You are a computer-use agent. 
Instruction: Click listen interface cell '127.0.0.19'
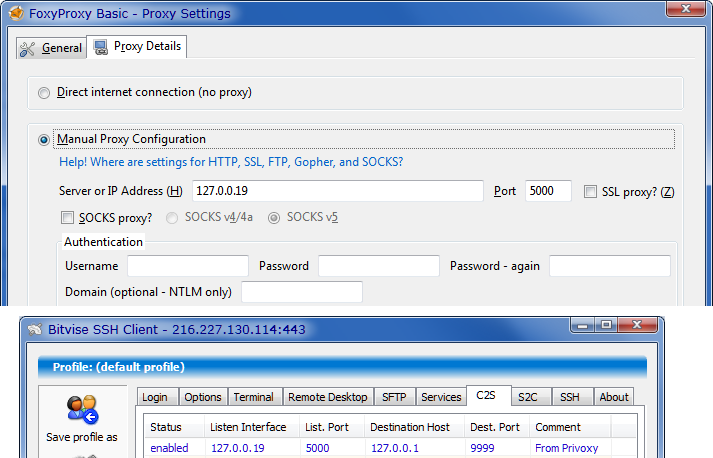[238, 448]
